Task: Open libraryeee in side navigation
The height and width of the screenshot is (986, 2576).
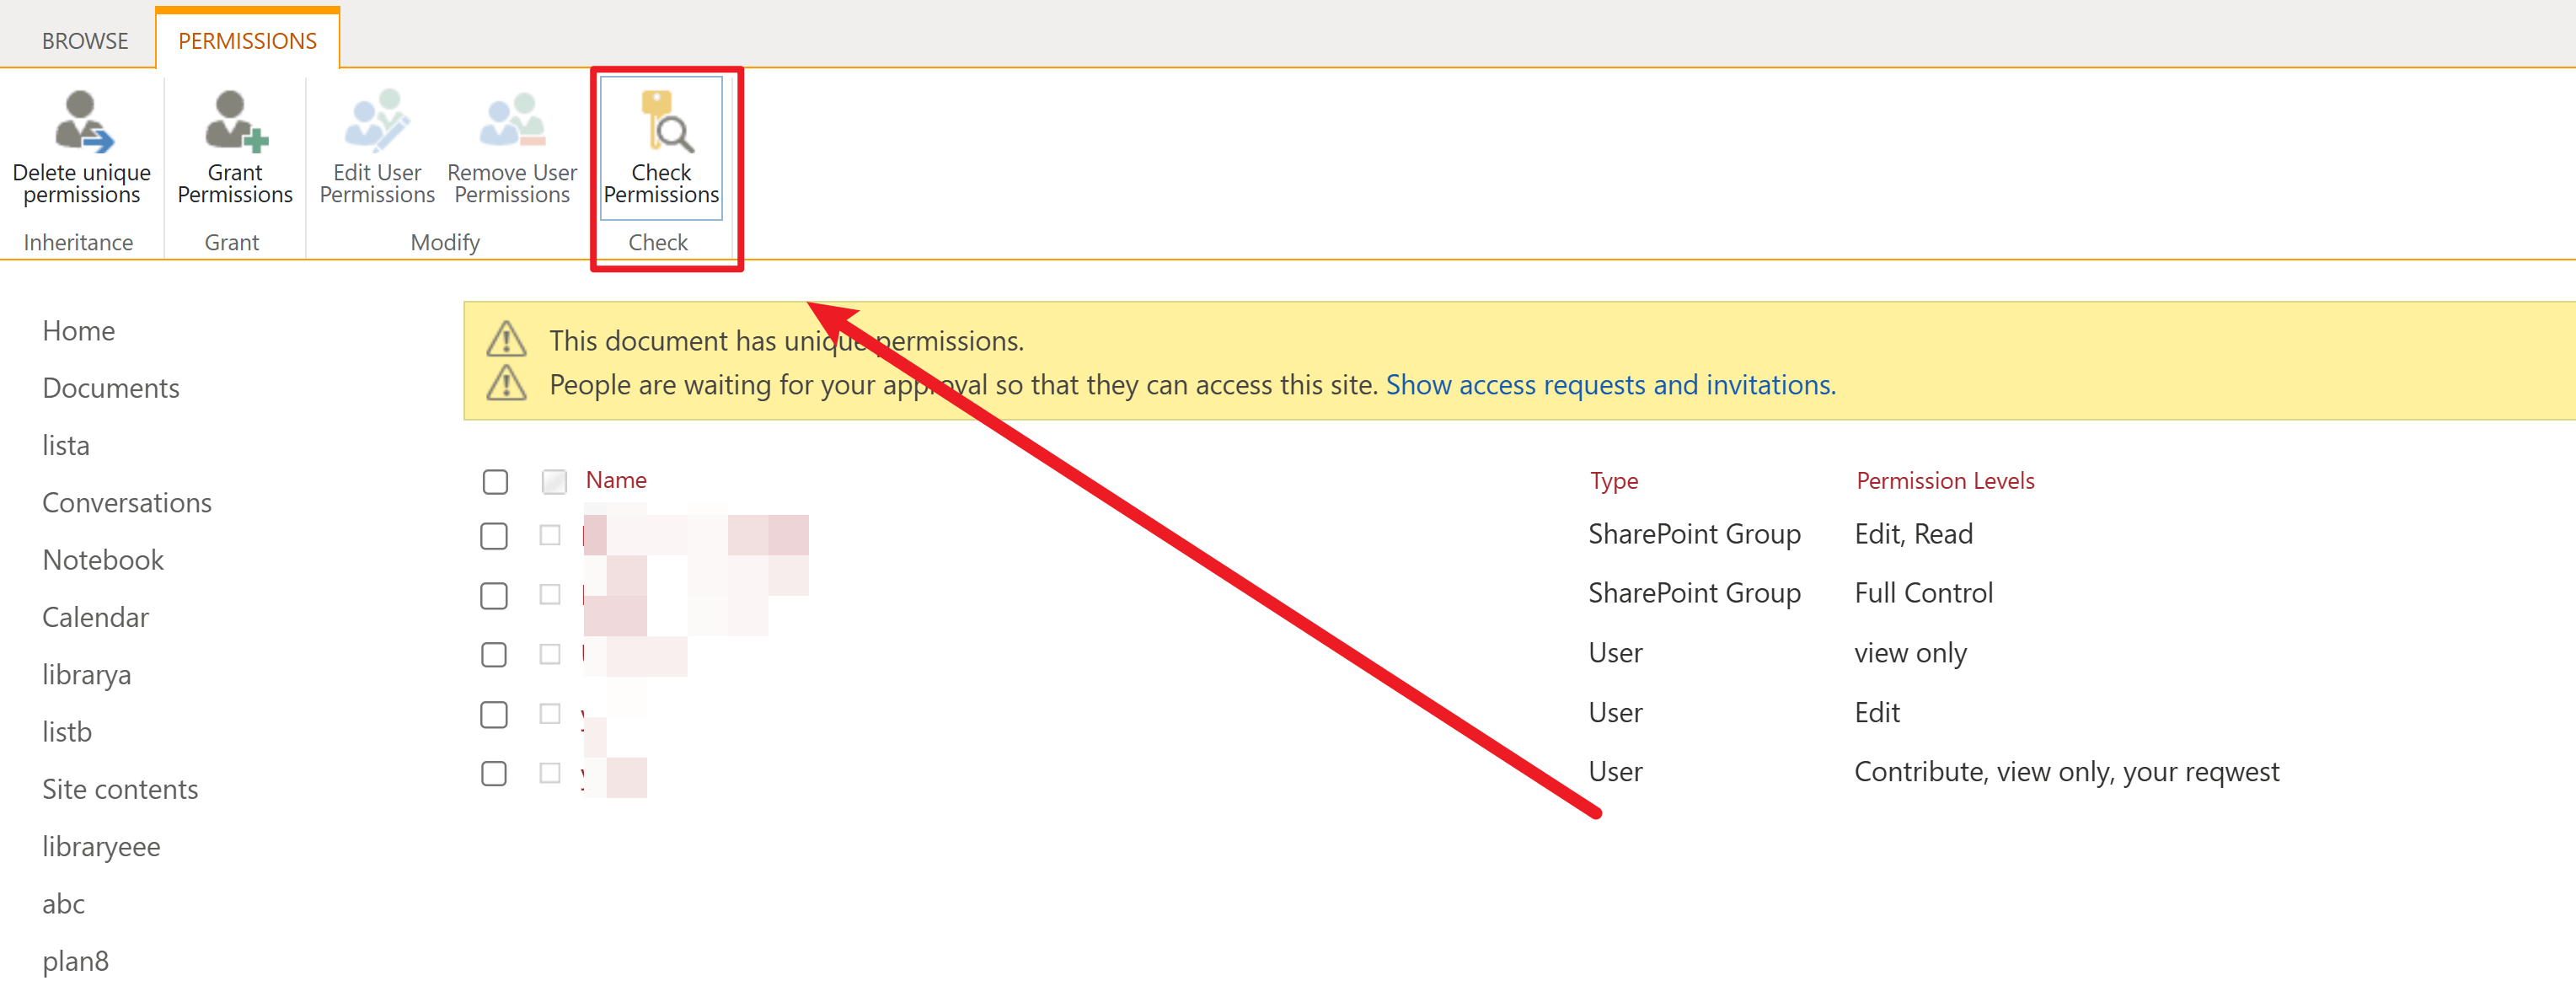Action: (101, 847)
